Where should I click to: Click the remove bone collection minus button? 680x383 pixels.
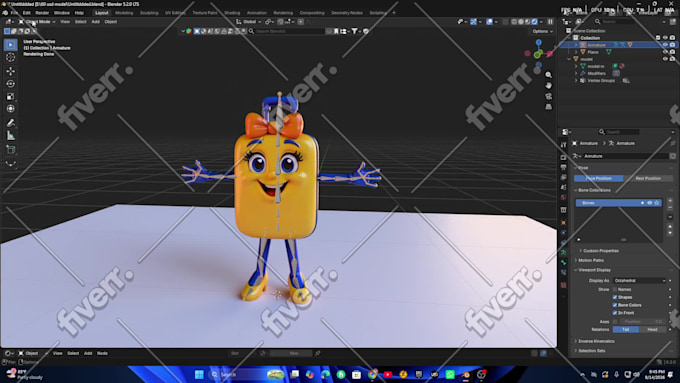tap(670, 208)
